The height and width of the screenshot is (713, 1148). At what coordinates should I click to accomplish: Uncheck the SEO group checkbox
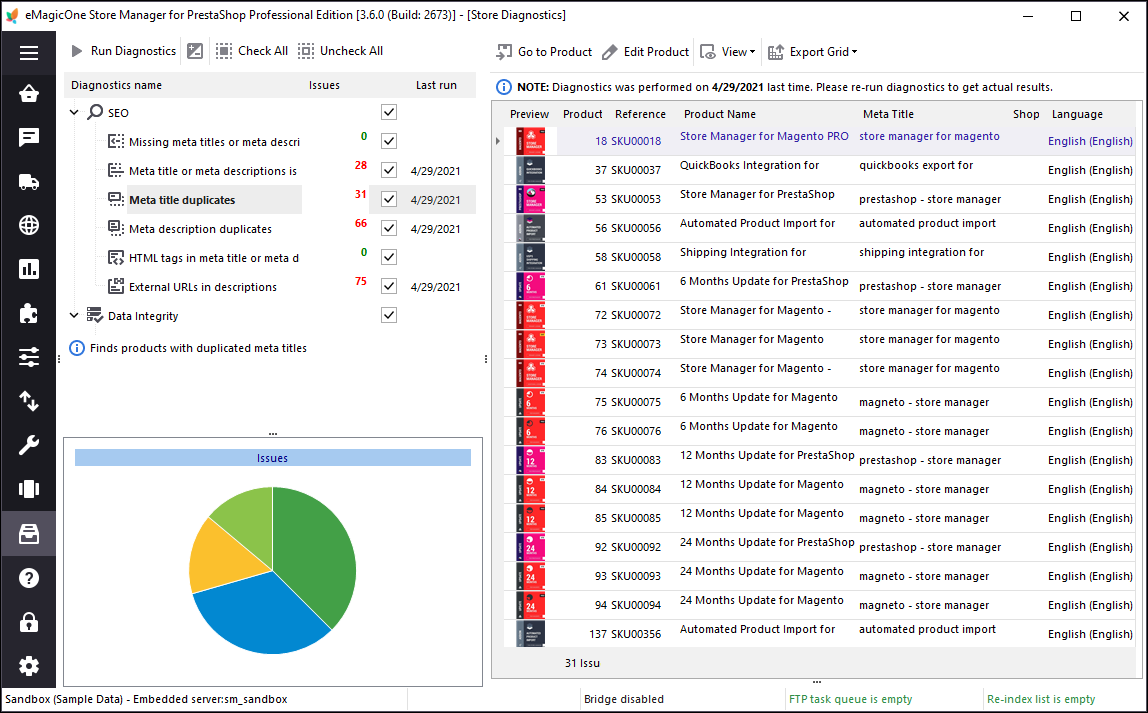389,112
